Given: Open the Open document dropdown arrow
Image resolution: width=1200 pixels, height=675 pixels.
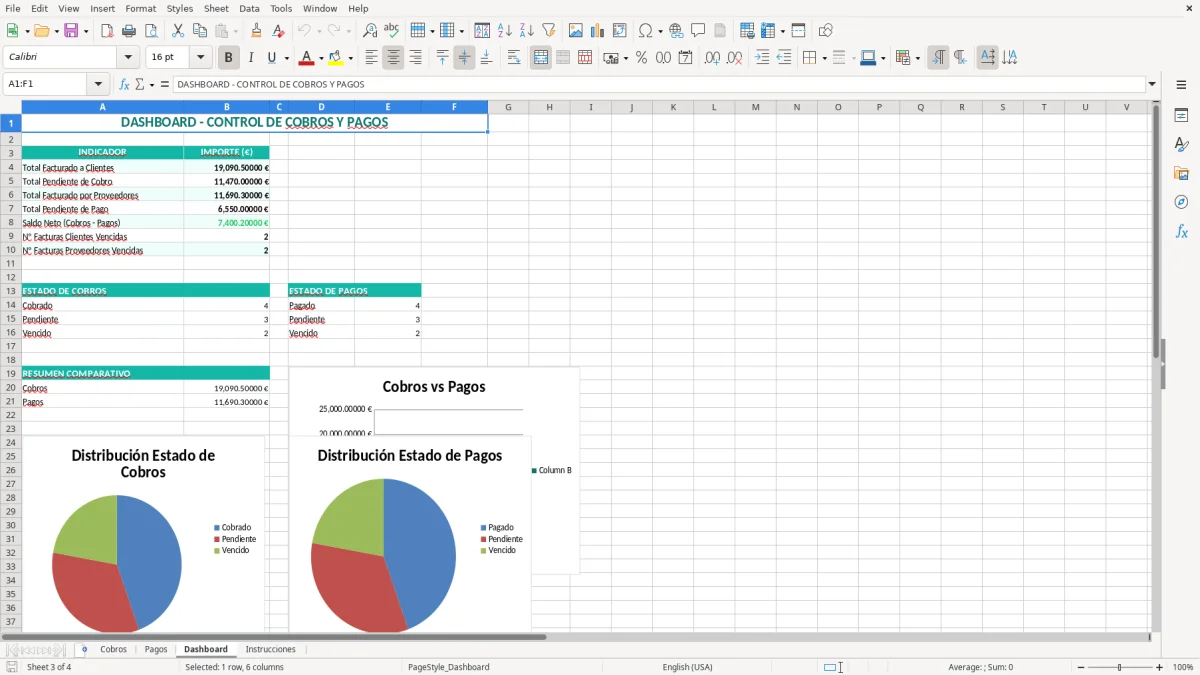Looking at the screenshot, I should (56, 31).
